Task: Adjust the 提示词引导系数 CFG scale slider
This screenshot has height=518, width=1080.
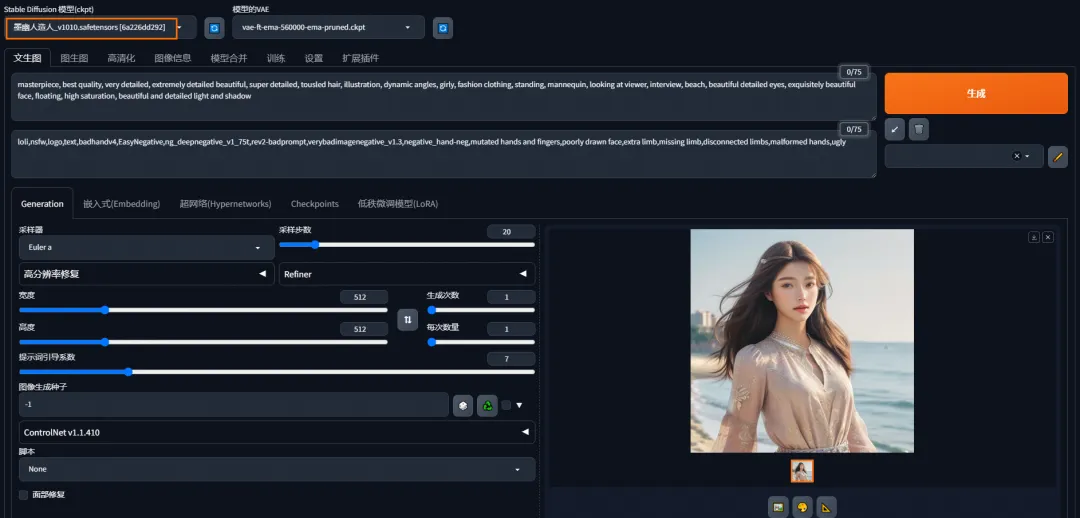Action: (x=277, y=372)
